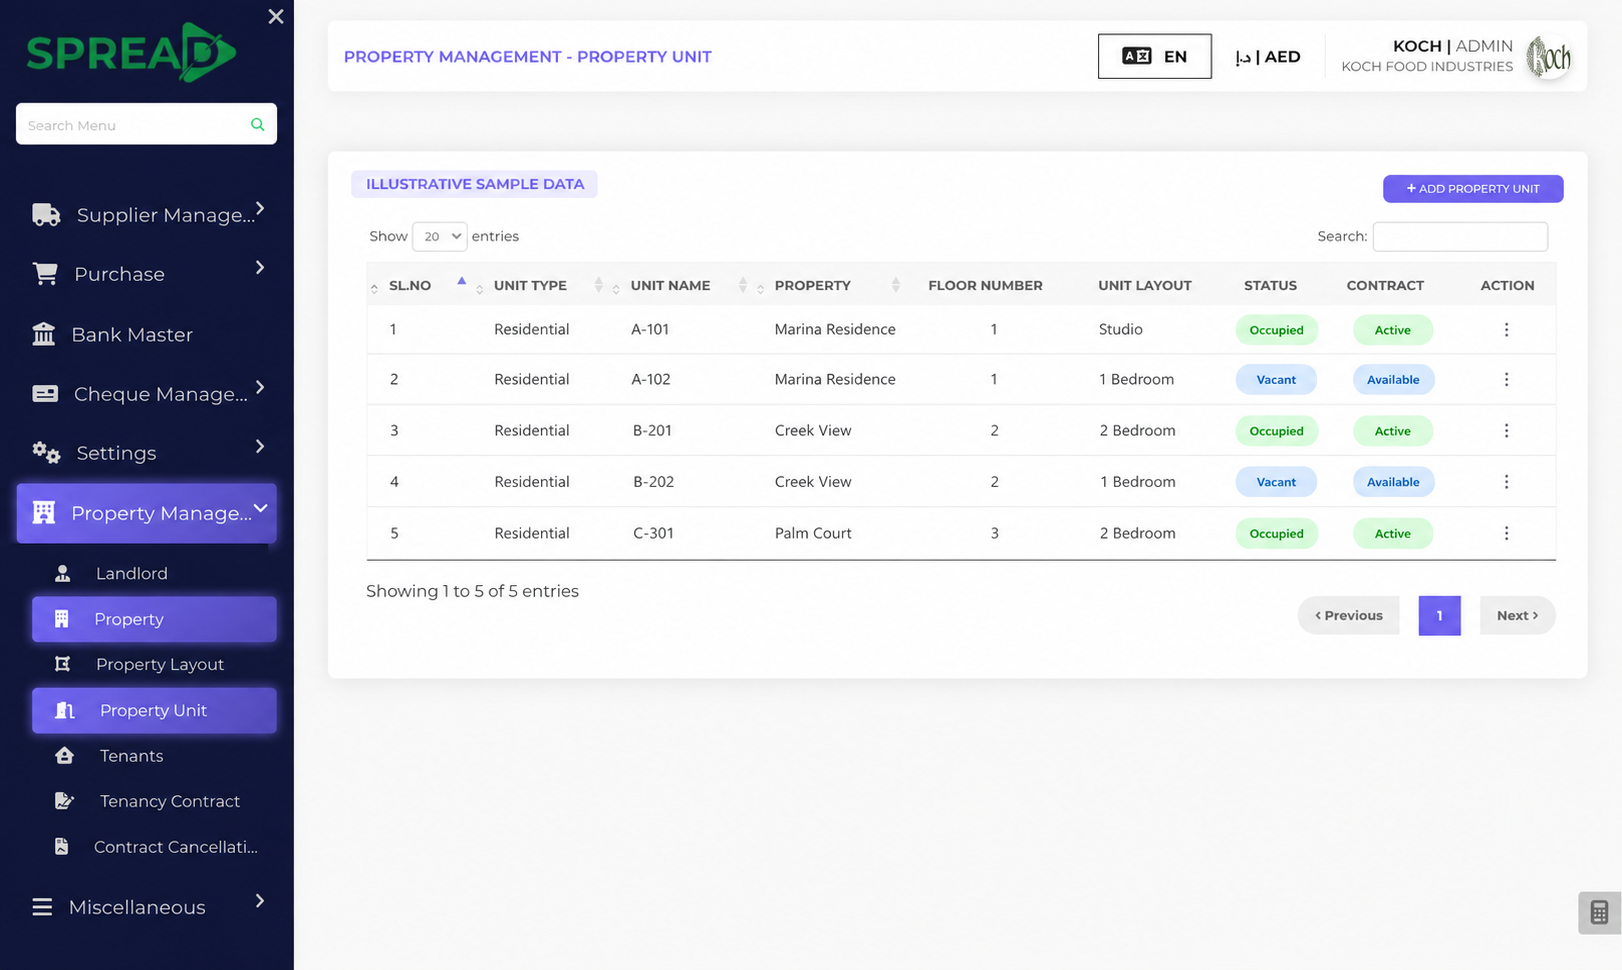This screenshot has height=970, width=1622.
Task: Click the SPREAD logo
Action: point(131,52)
